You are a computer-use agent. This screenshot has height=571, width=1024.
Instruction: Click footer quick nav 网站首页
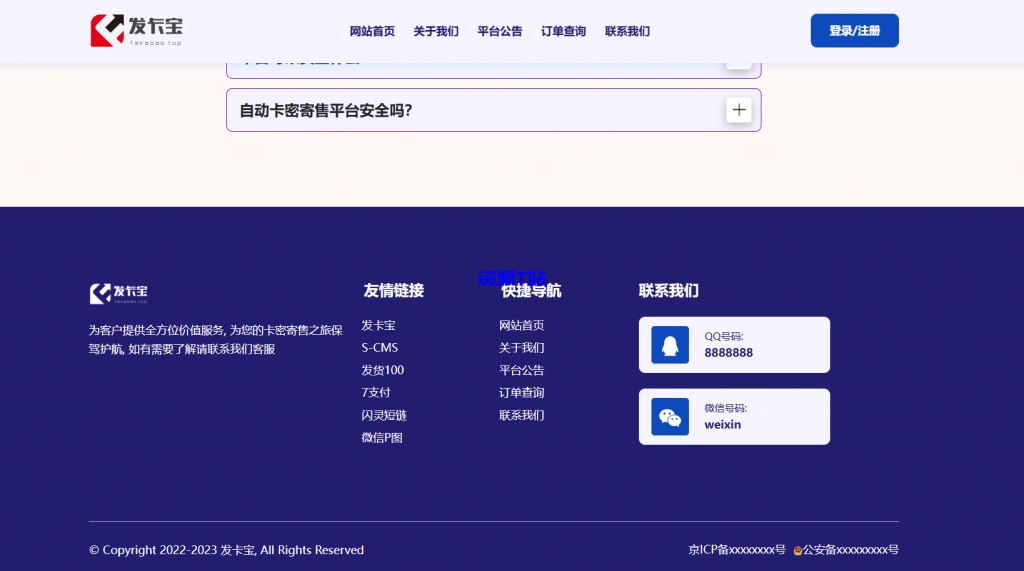tap(521, 325)
